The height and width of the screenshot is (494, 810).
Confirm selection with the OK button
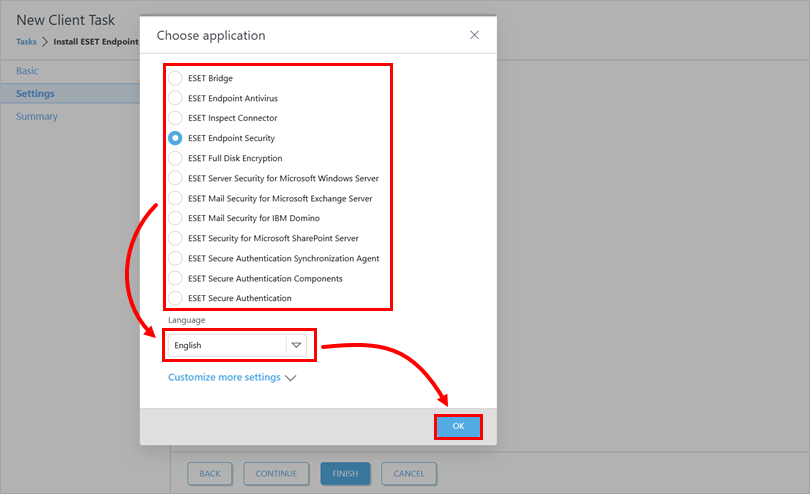458,426
